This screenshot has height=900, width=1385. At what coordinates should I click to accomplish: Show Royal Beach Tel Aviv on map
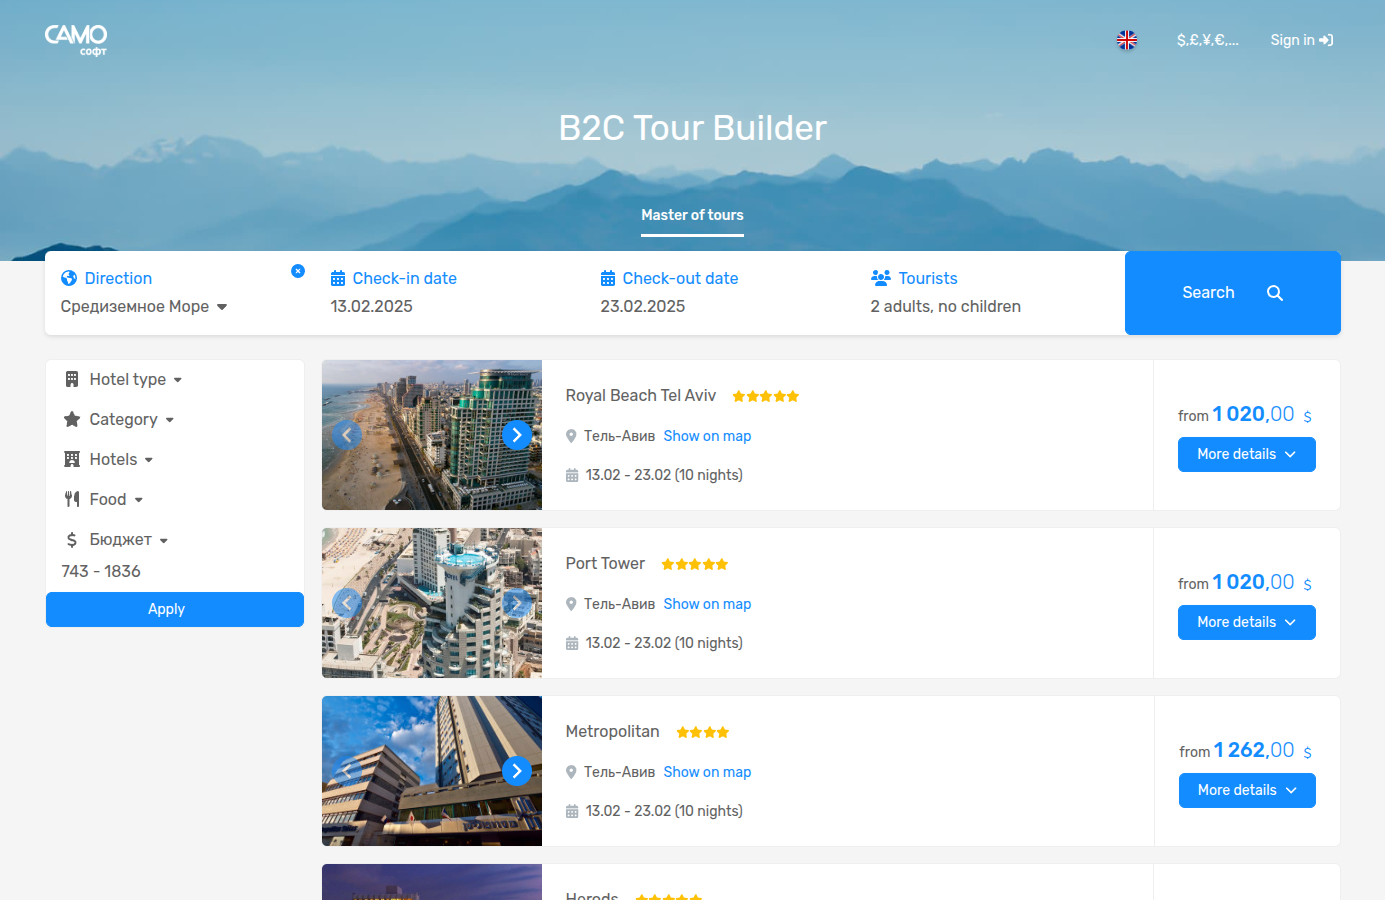tap(707, 436)
